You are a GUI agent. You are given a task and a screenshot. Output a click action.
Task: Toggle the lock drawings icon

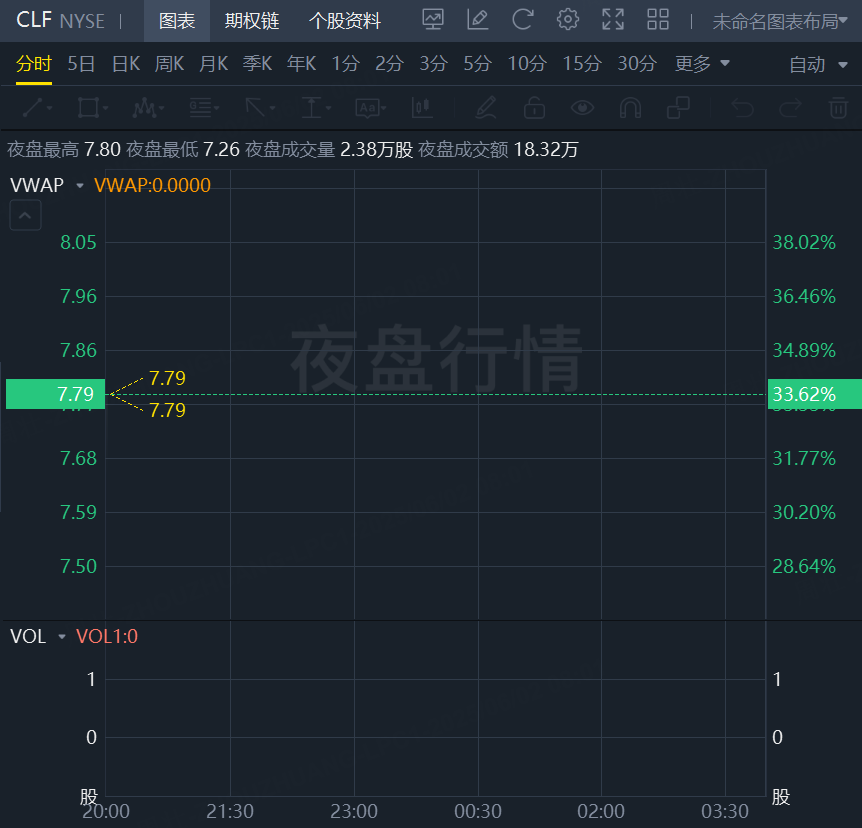[x=534, y=108]
